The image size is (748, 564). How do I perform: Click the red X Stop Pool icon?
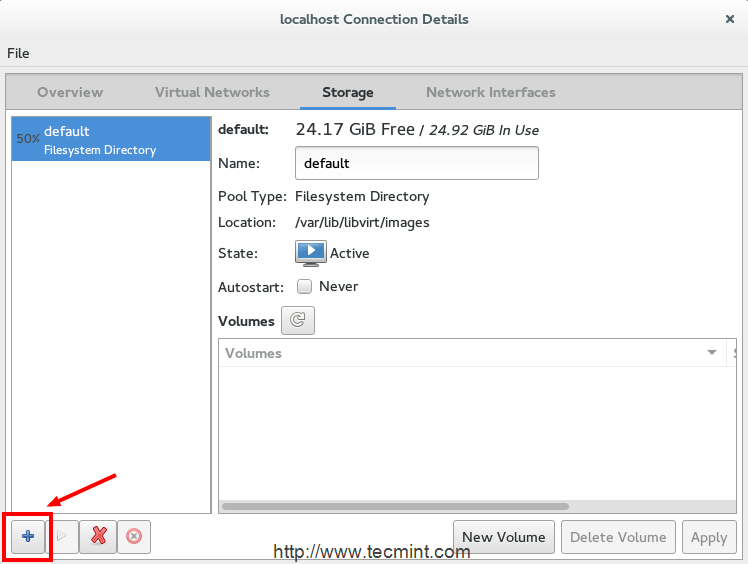click(x=98, y=536)
